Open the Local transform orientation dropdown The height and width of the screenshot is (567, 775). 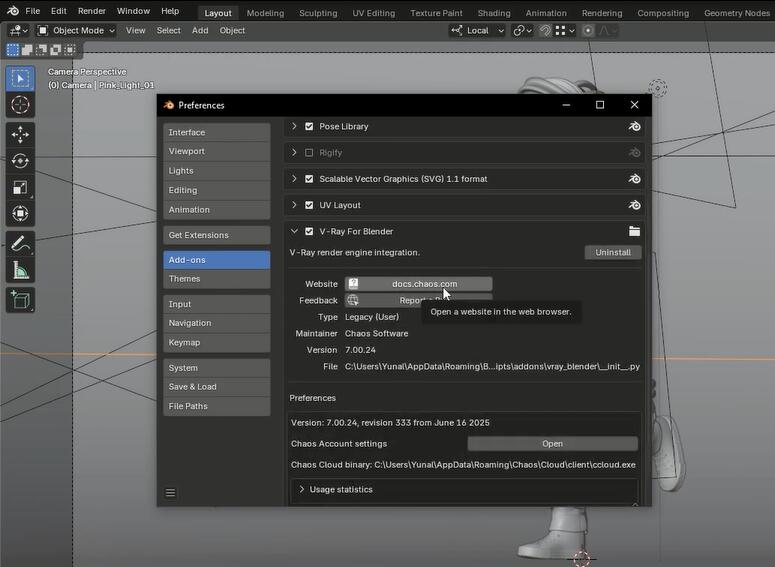[x=477, y=31]
